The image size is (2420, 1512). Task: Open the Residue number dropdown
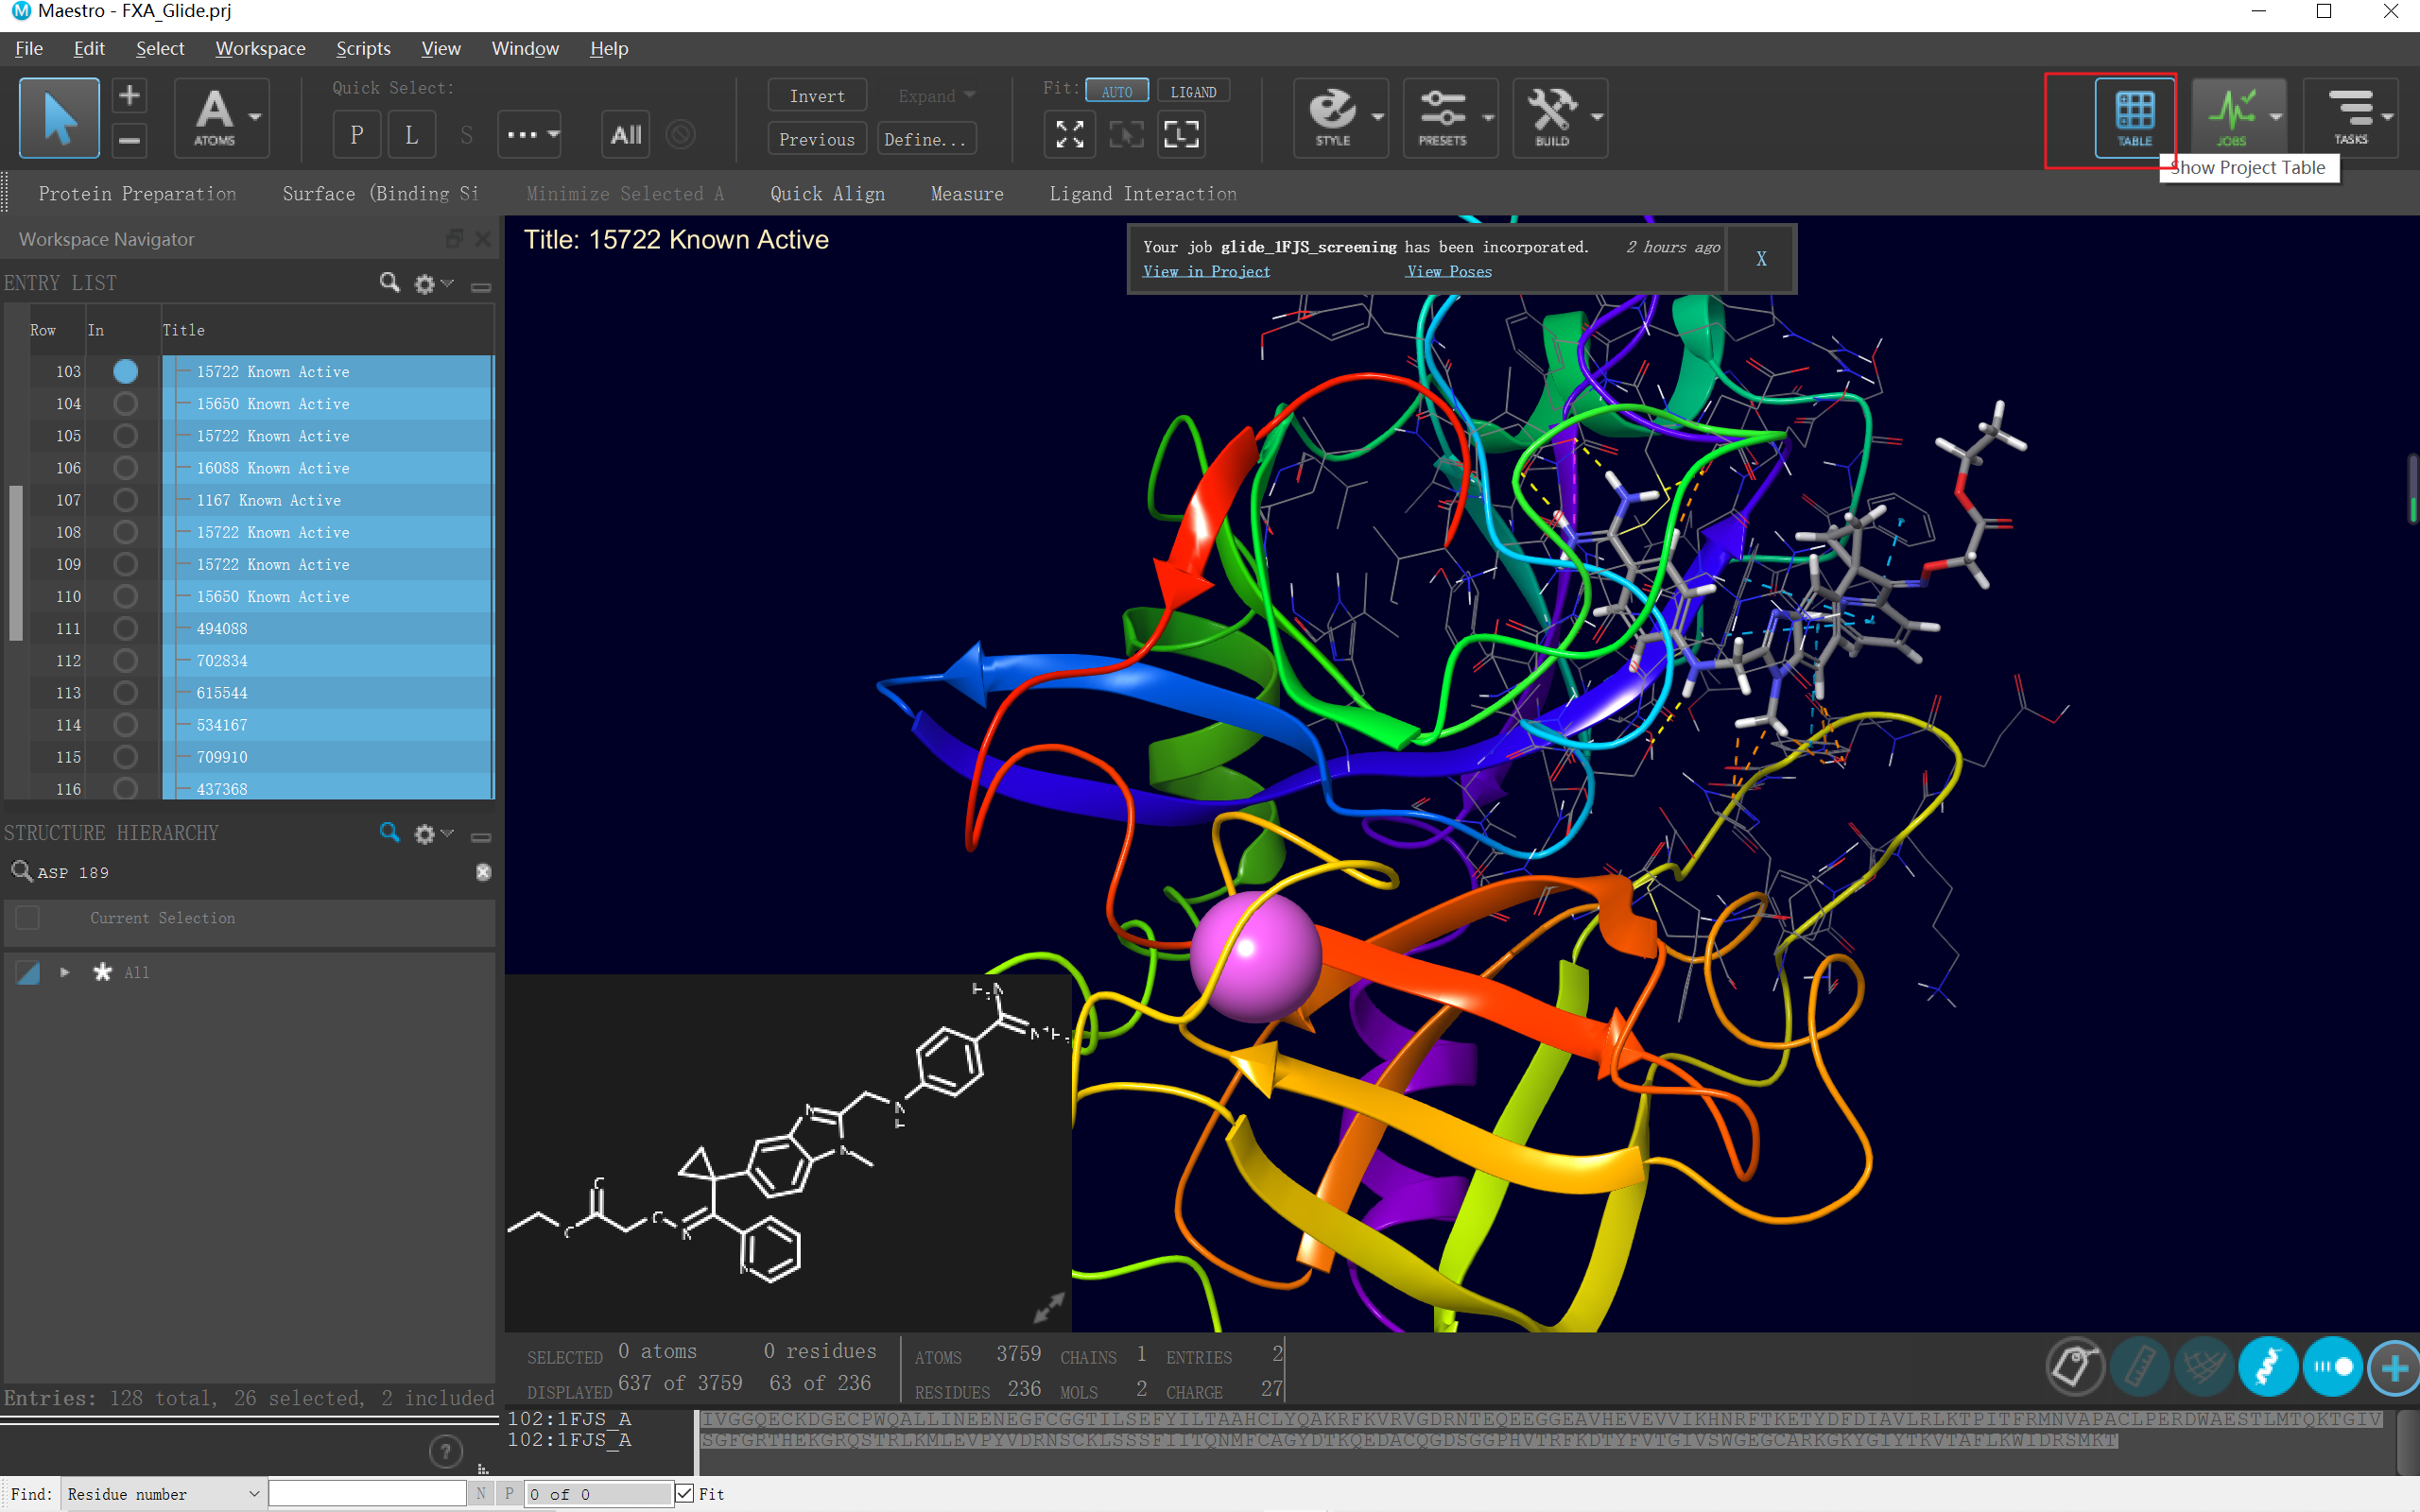tap(163, 1494)
